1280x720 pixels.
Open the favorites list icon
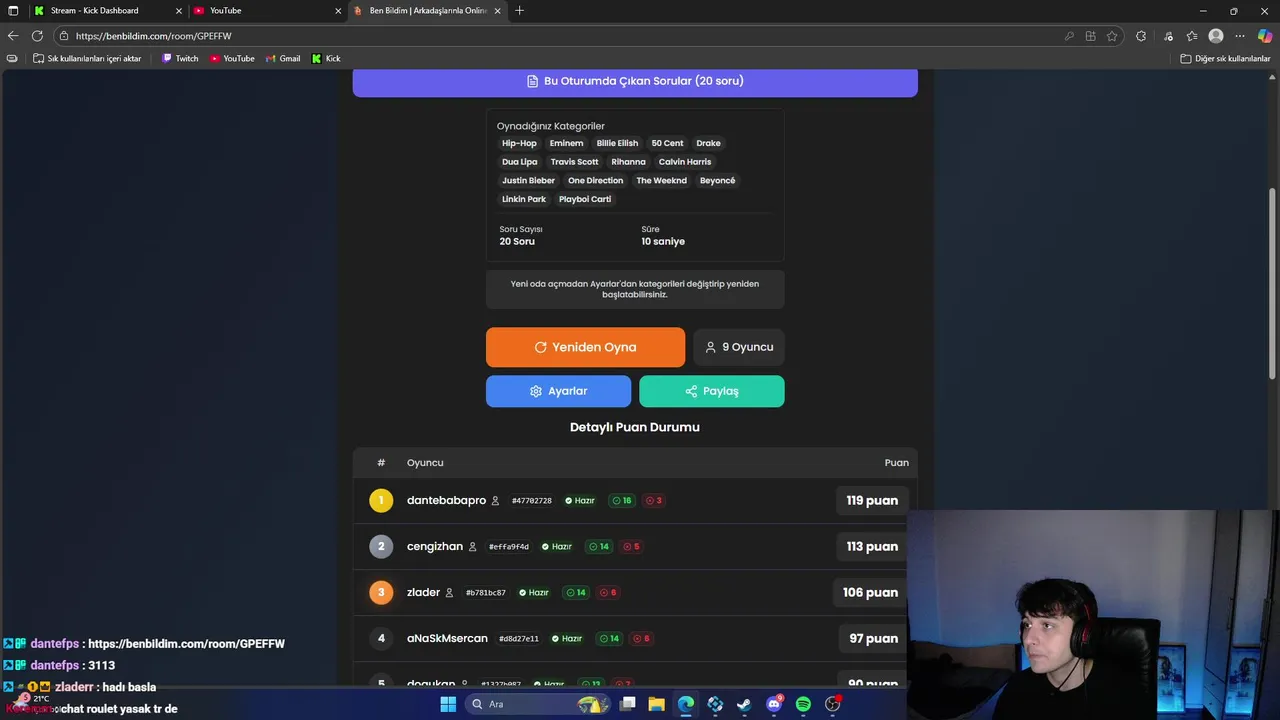coord(1191,36)
